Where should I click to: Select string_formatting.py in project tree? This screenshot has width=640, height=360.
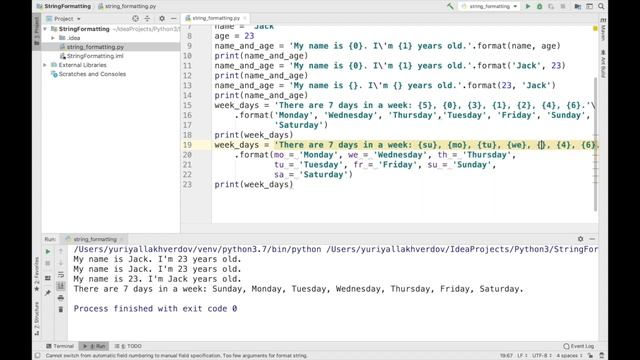click(95, 47)
